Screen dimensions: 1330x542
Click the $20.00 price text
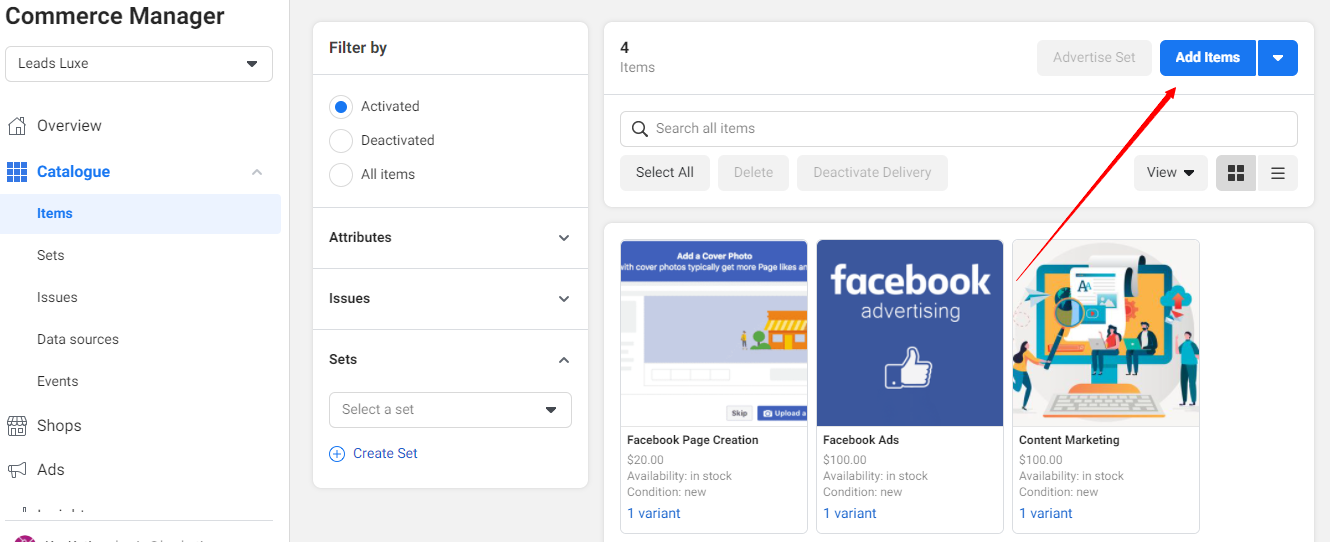tap(645, 461)
